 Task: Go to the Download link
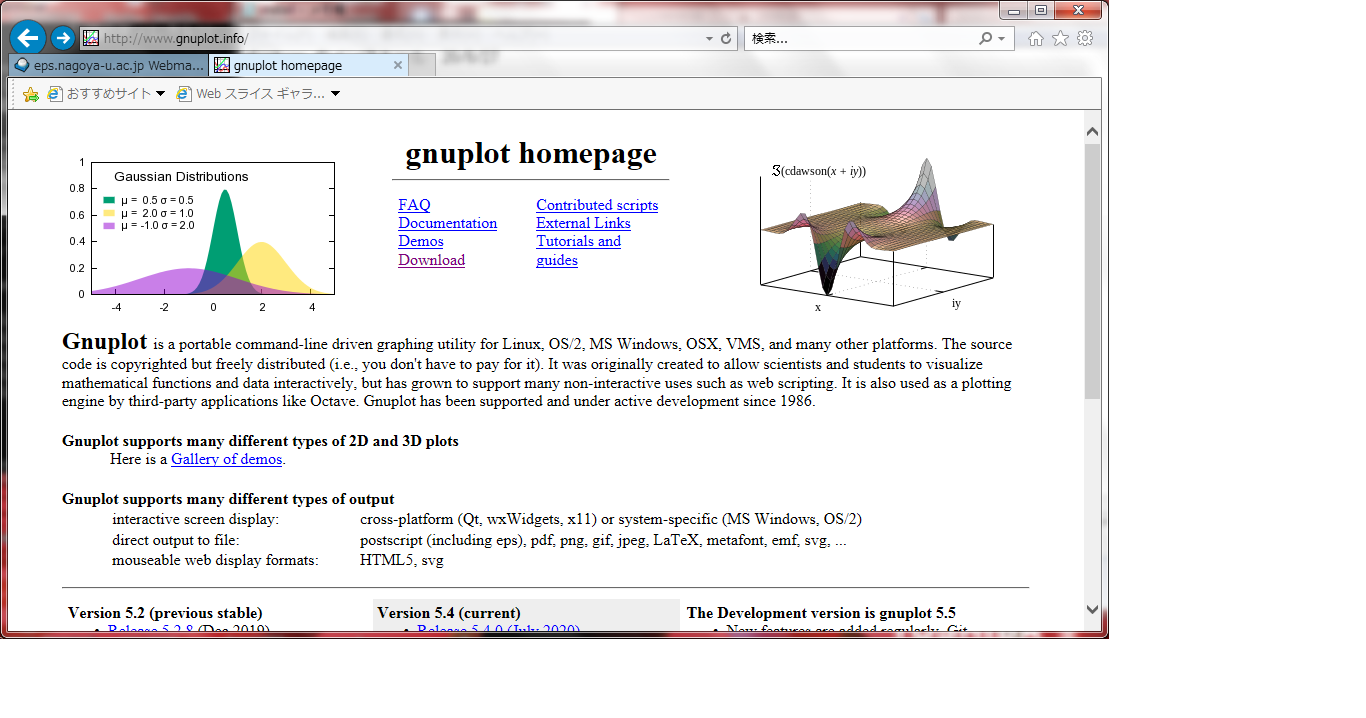point(431,260)
